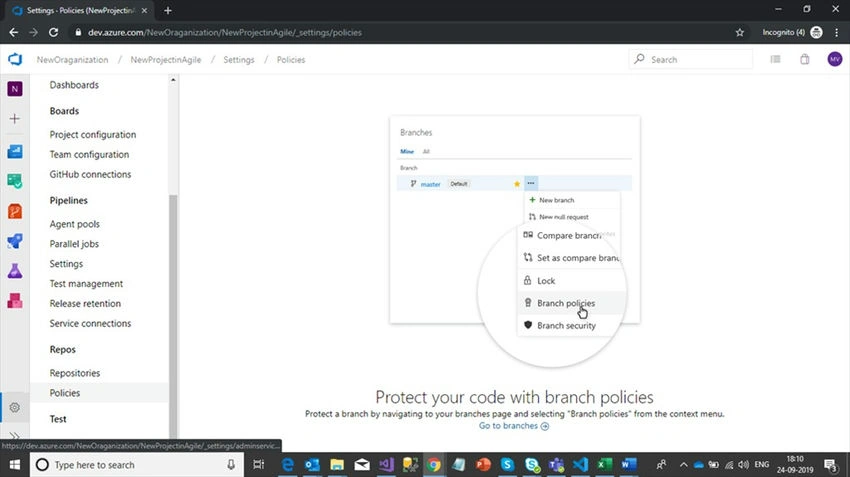Open the Pipelines Settings item

point(66,264)
